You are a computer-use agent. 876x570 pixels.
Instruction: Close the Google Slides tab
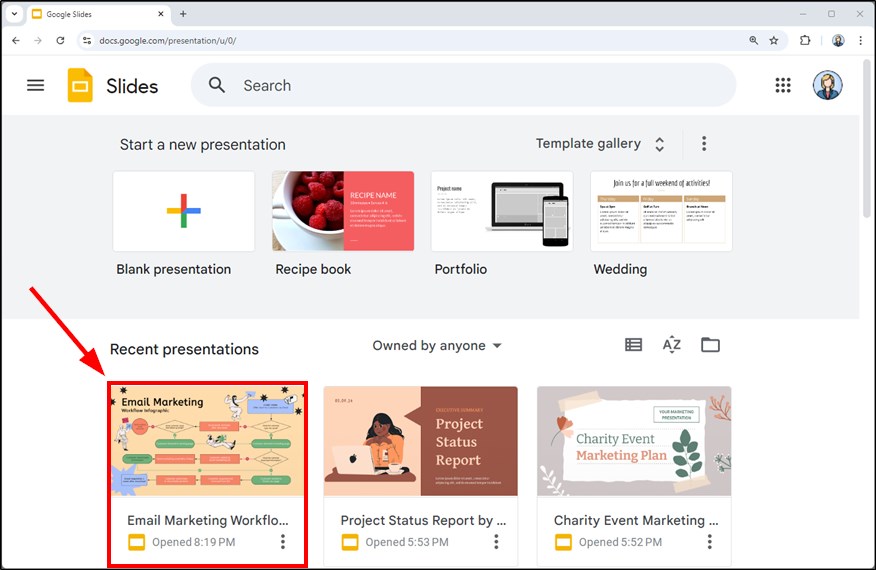coord(161,14)
